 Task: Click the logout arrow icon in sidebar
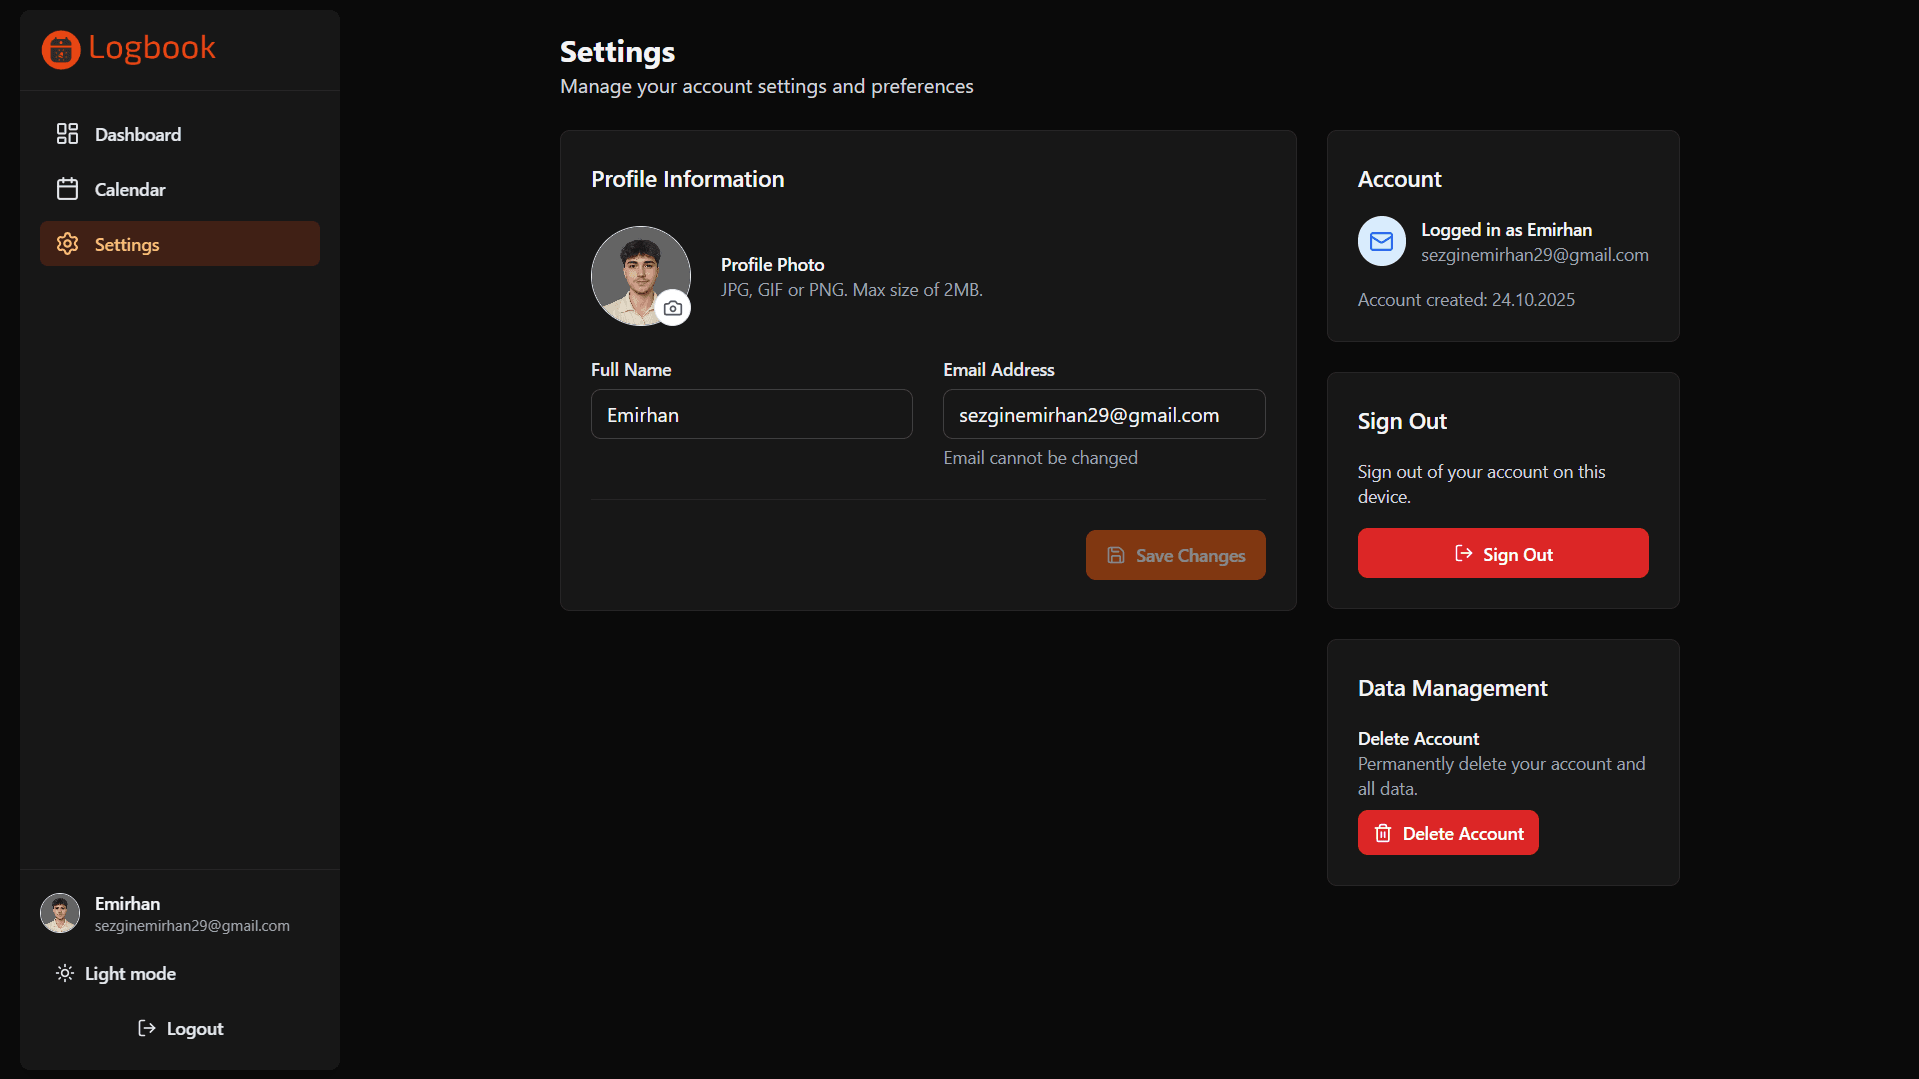147,1028
